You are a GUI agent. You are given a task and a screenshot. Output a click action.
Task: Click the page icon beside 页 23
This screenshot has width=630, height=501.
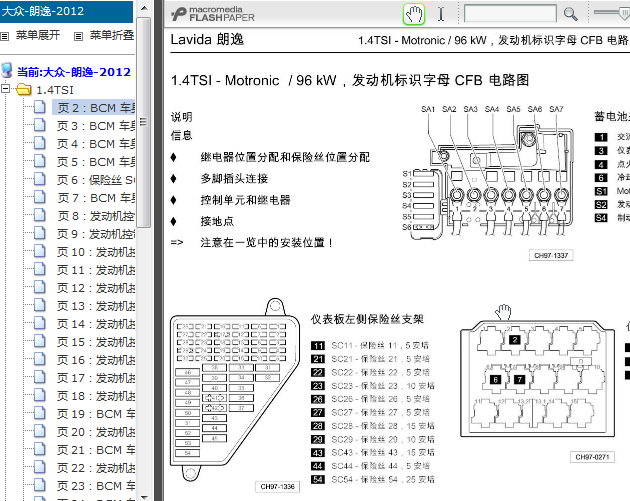click(x=39, y=485)
